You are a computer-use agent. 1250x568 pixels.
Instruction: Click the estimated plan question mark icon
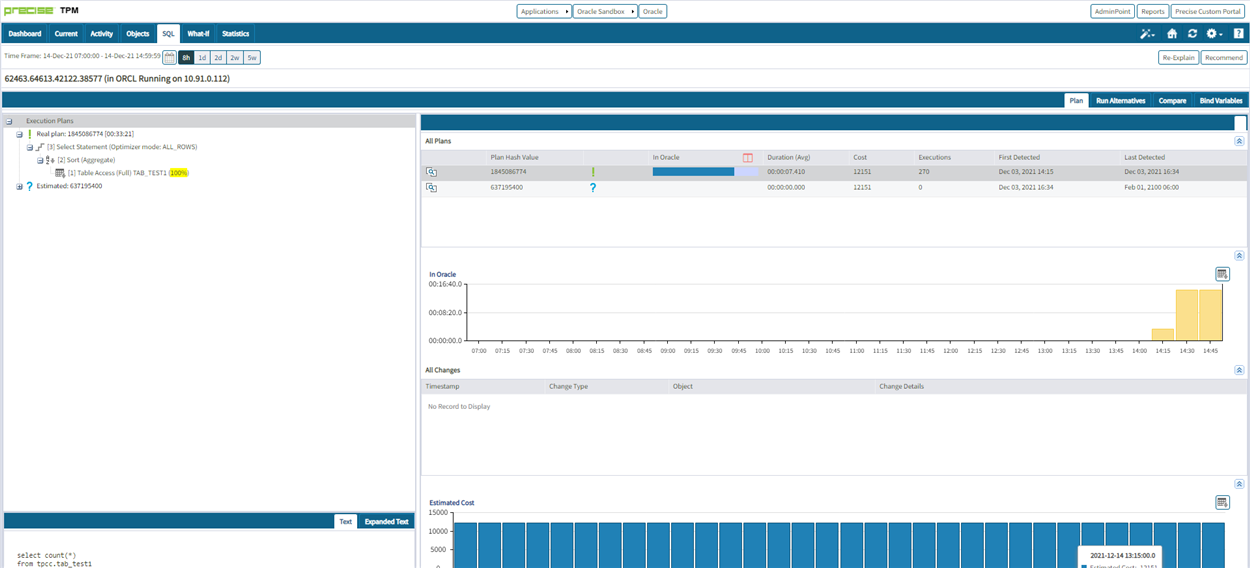coord(30,186)
